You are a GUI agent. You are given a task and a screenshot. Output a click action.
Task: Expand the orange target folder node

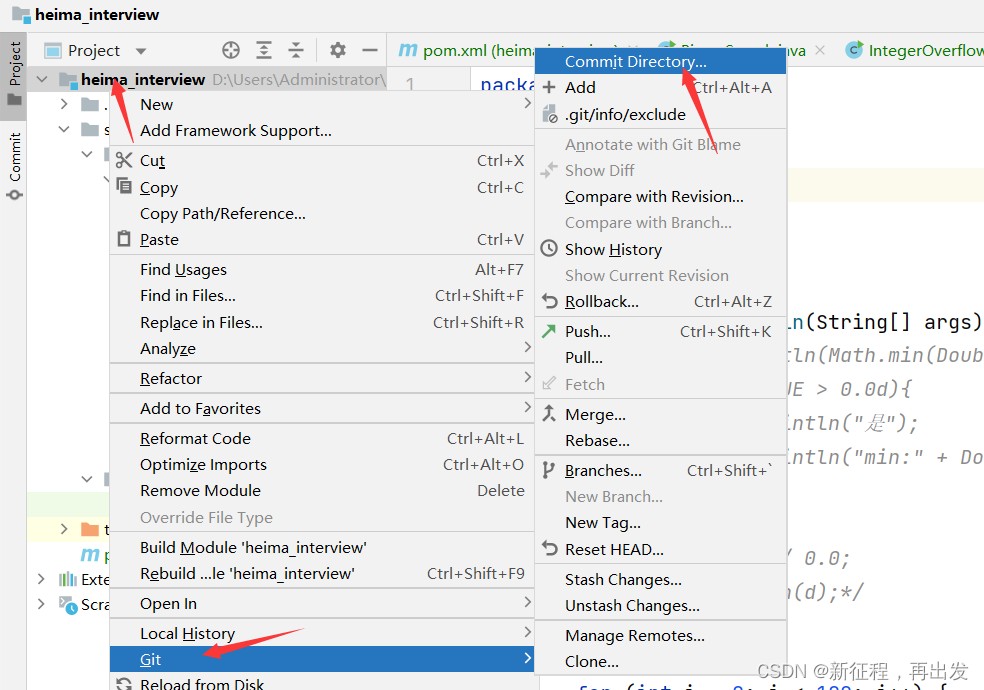pos(64,529)
